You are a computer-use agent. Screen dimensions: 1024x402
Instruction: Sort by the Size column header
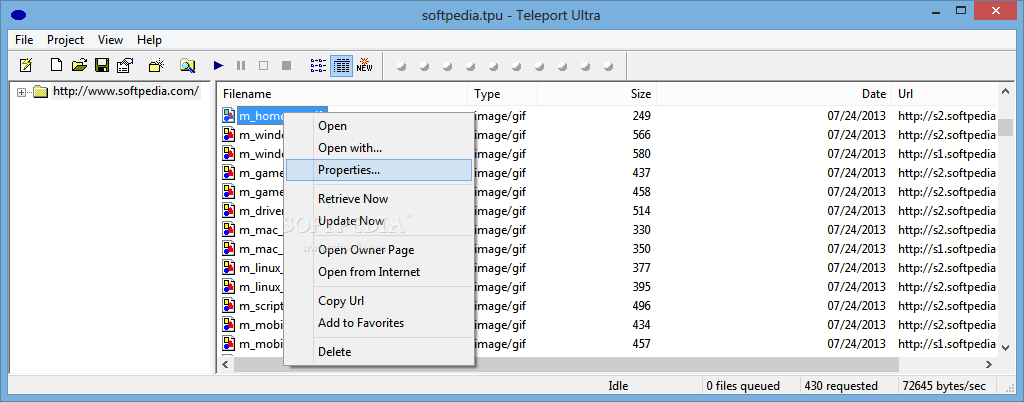[x=597, y=94]
